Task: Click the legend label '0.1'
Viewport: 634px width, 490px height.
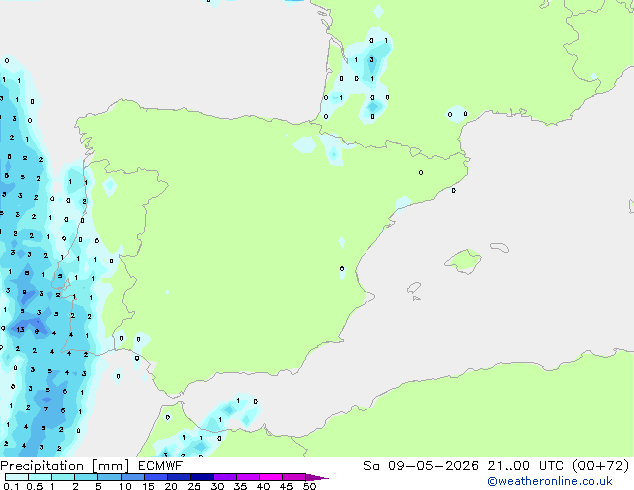Action: [x=11, y=486]
